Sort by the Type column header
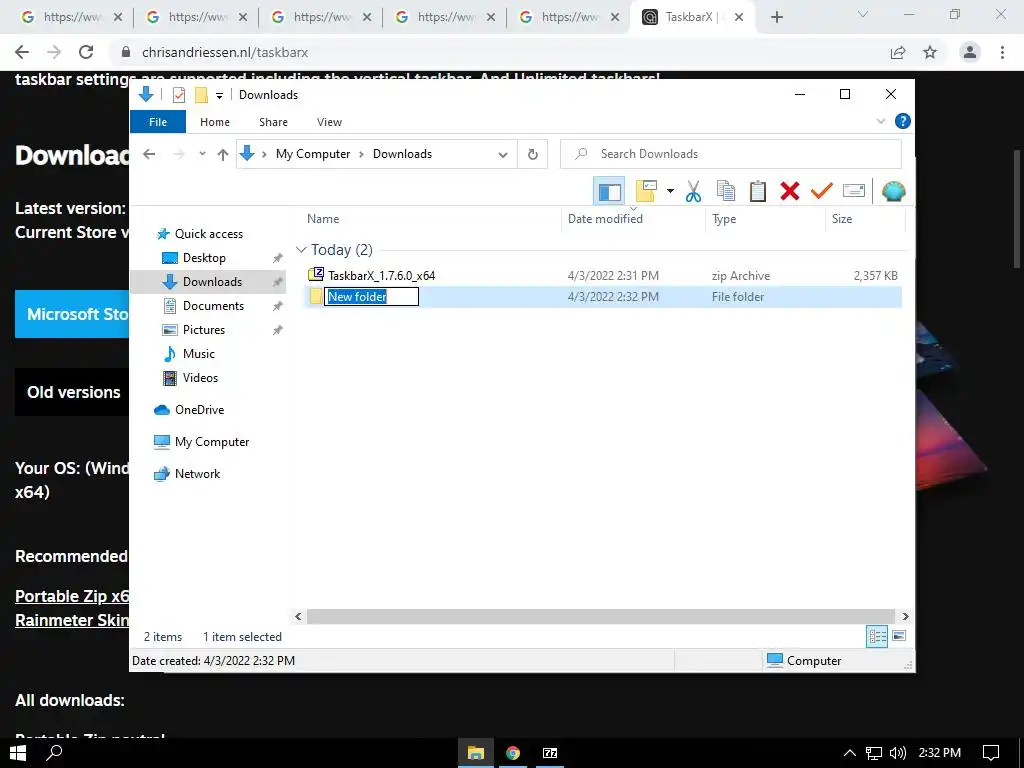This screenshot has width=1024, height=768. coord(724,219)
